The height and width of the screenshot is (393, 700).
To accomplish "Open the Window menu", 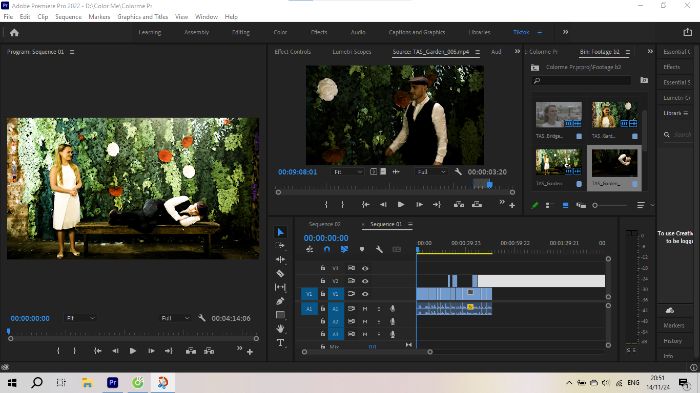I will [x=206, y=17].
